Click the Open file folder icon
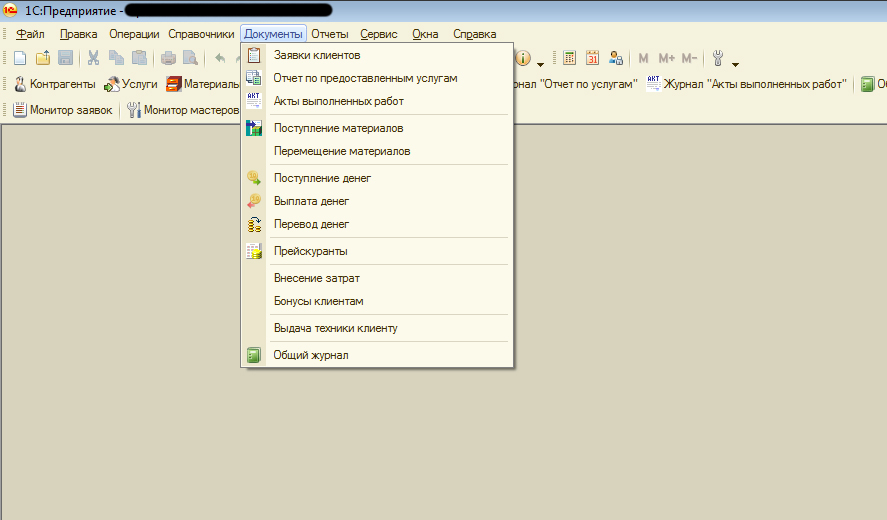The image size is (887, 520). click(x=42, y=58)
